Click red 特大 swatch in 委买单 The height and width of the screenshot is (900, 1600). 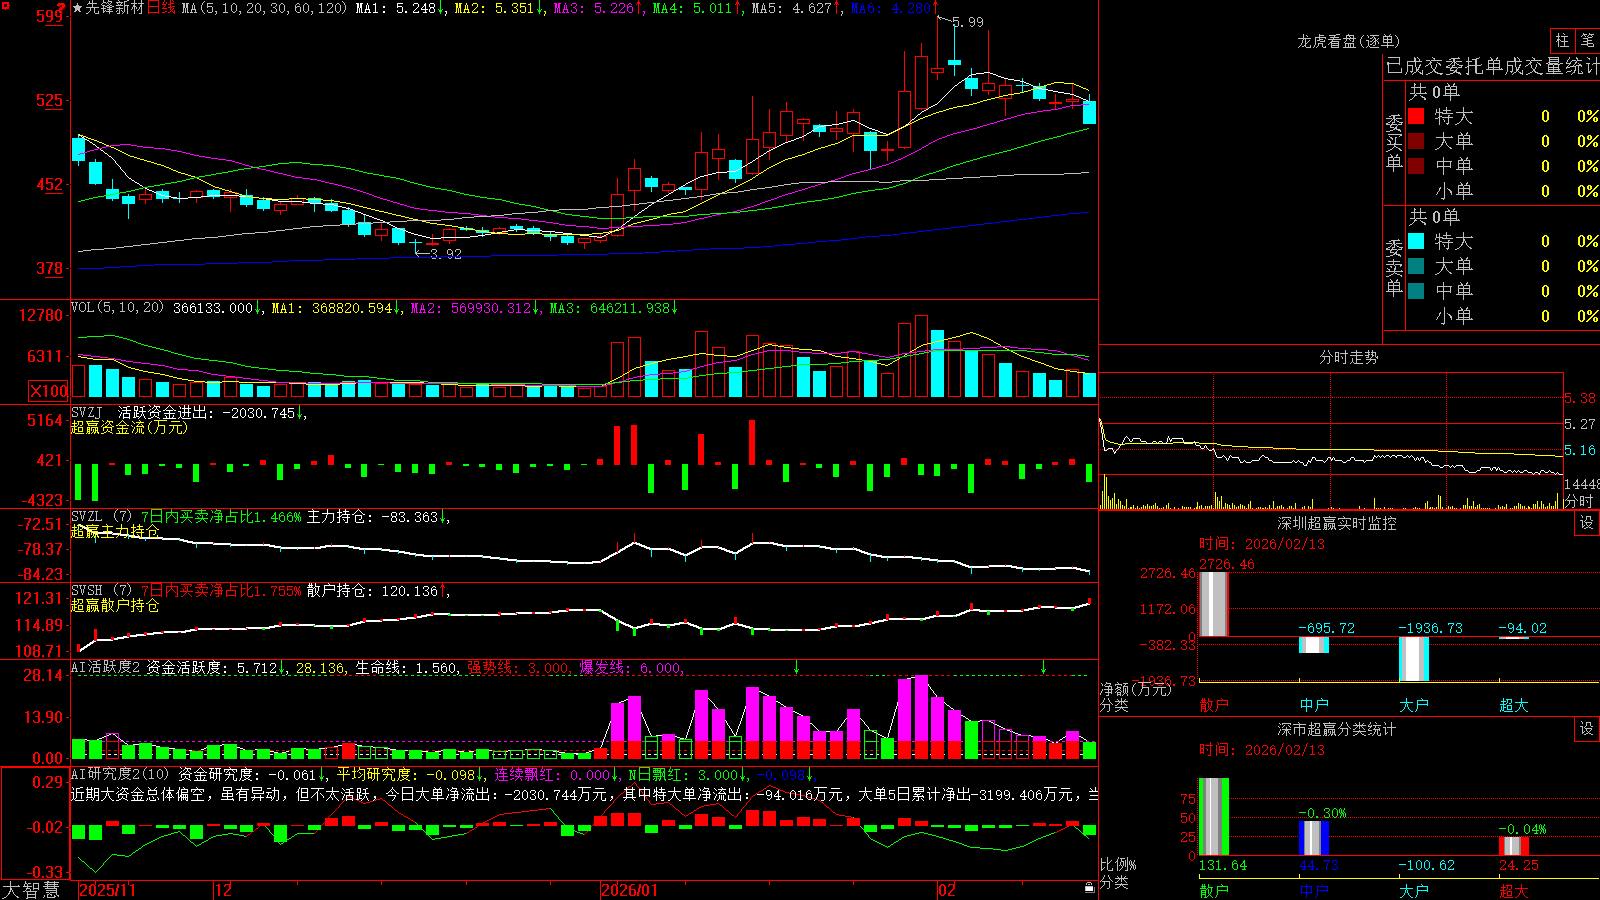(1416, 116)
